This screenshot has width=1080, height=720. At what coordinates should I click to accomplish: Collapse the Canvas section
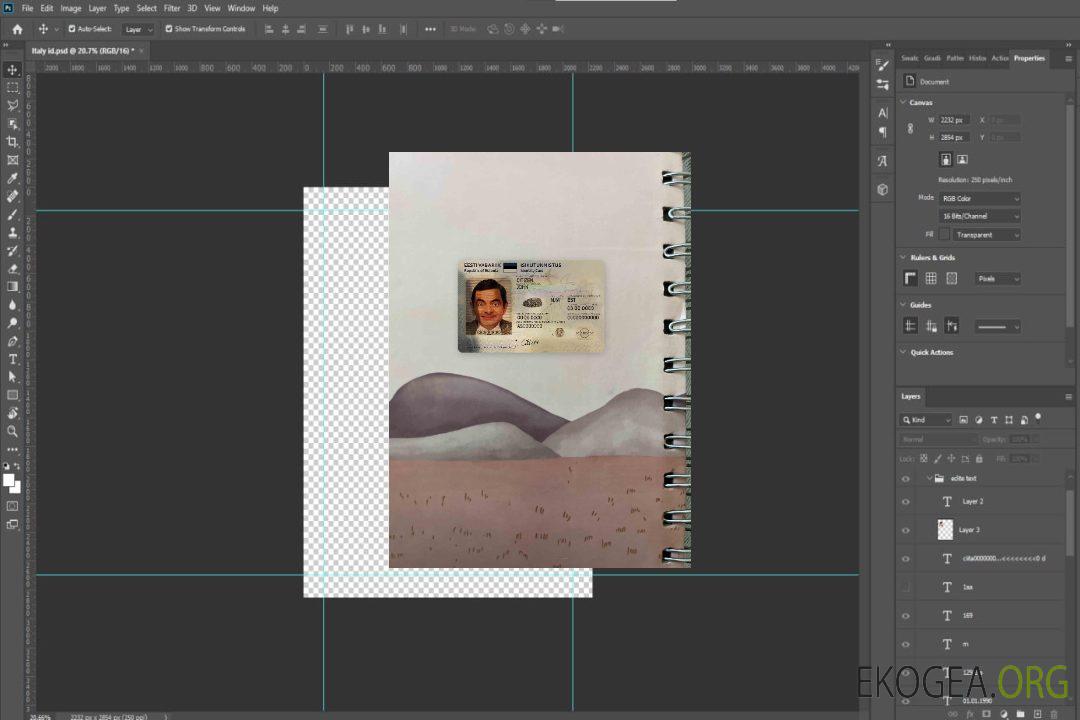tap(903, 102)
